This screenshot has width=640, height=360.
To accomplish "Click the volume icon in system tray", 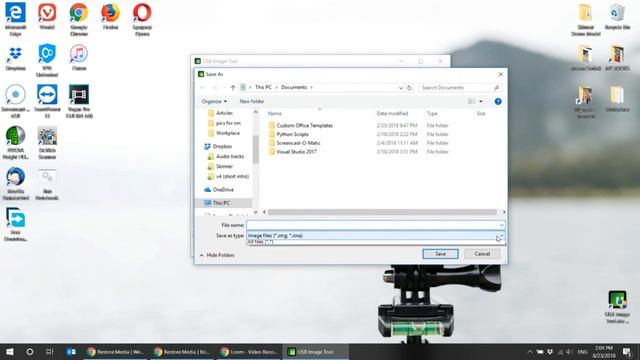I will tap(569, 352).
